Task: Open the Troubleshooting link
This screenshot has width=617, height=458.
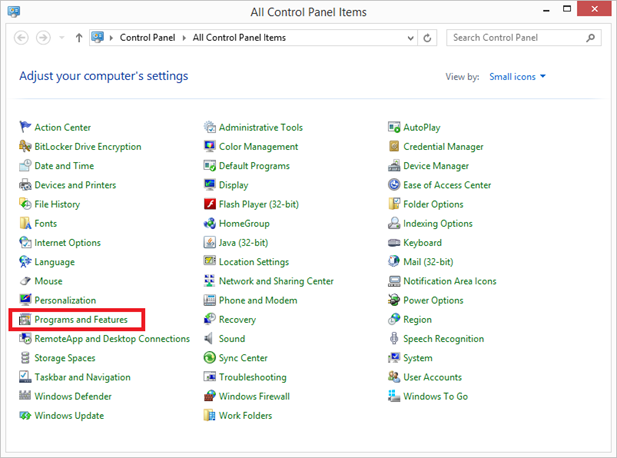Action: point(253,377)
